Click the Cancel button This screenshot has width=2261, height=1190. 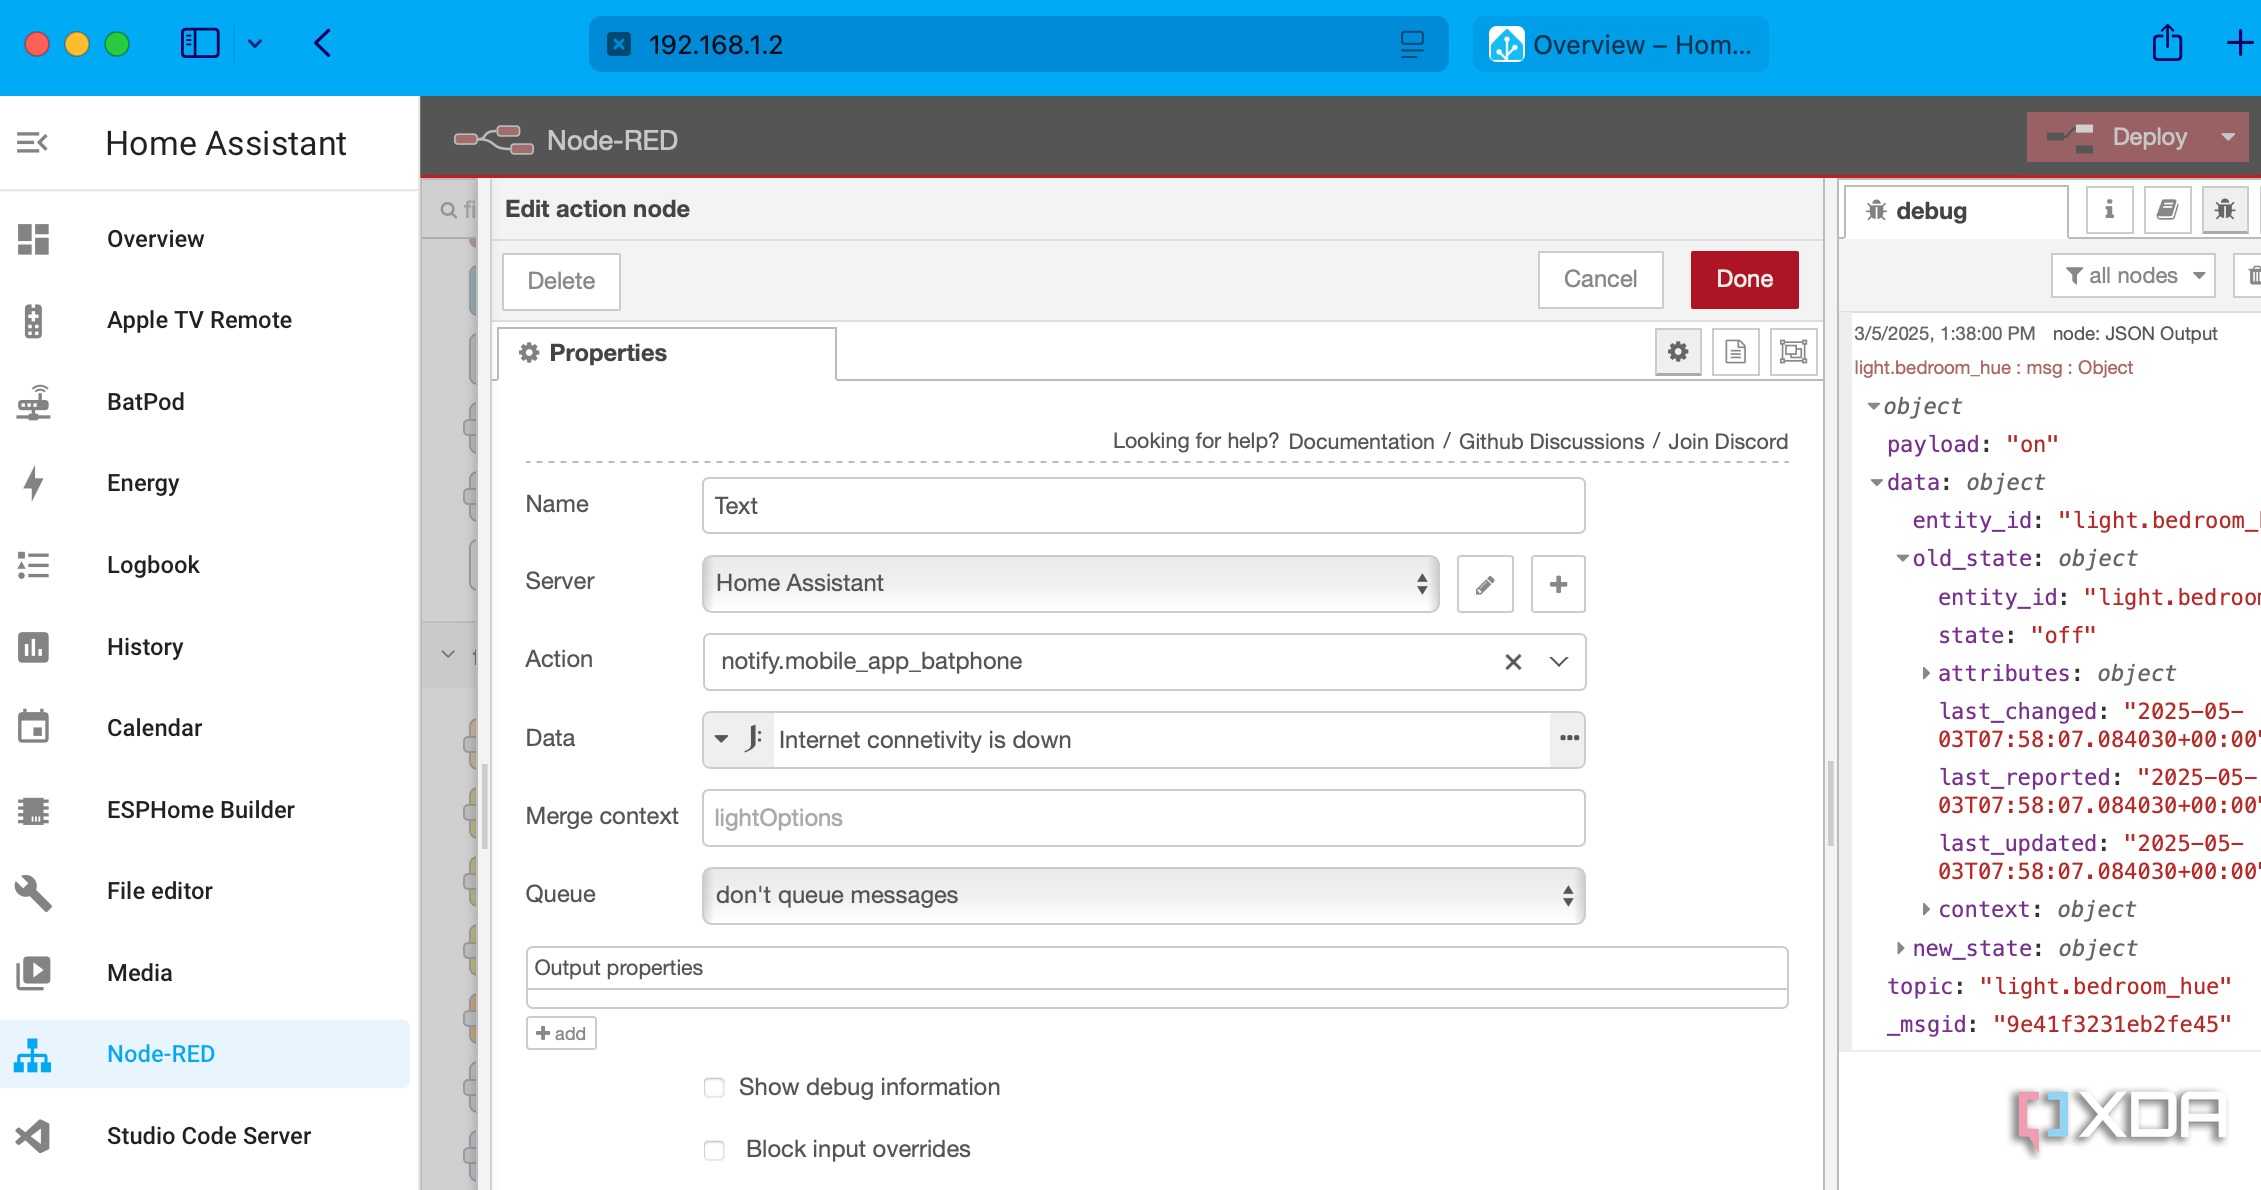[1600, 280]
